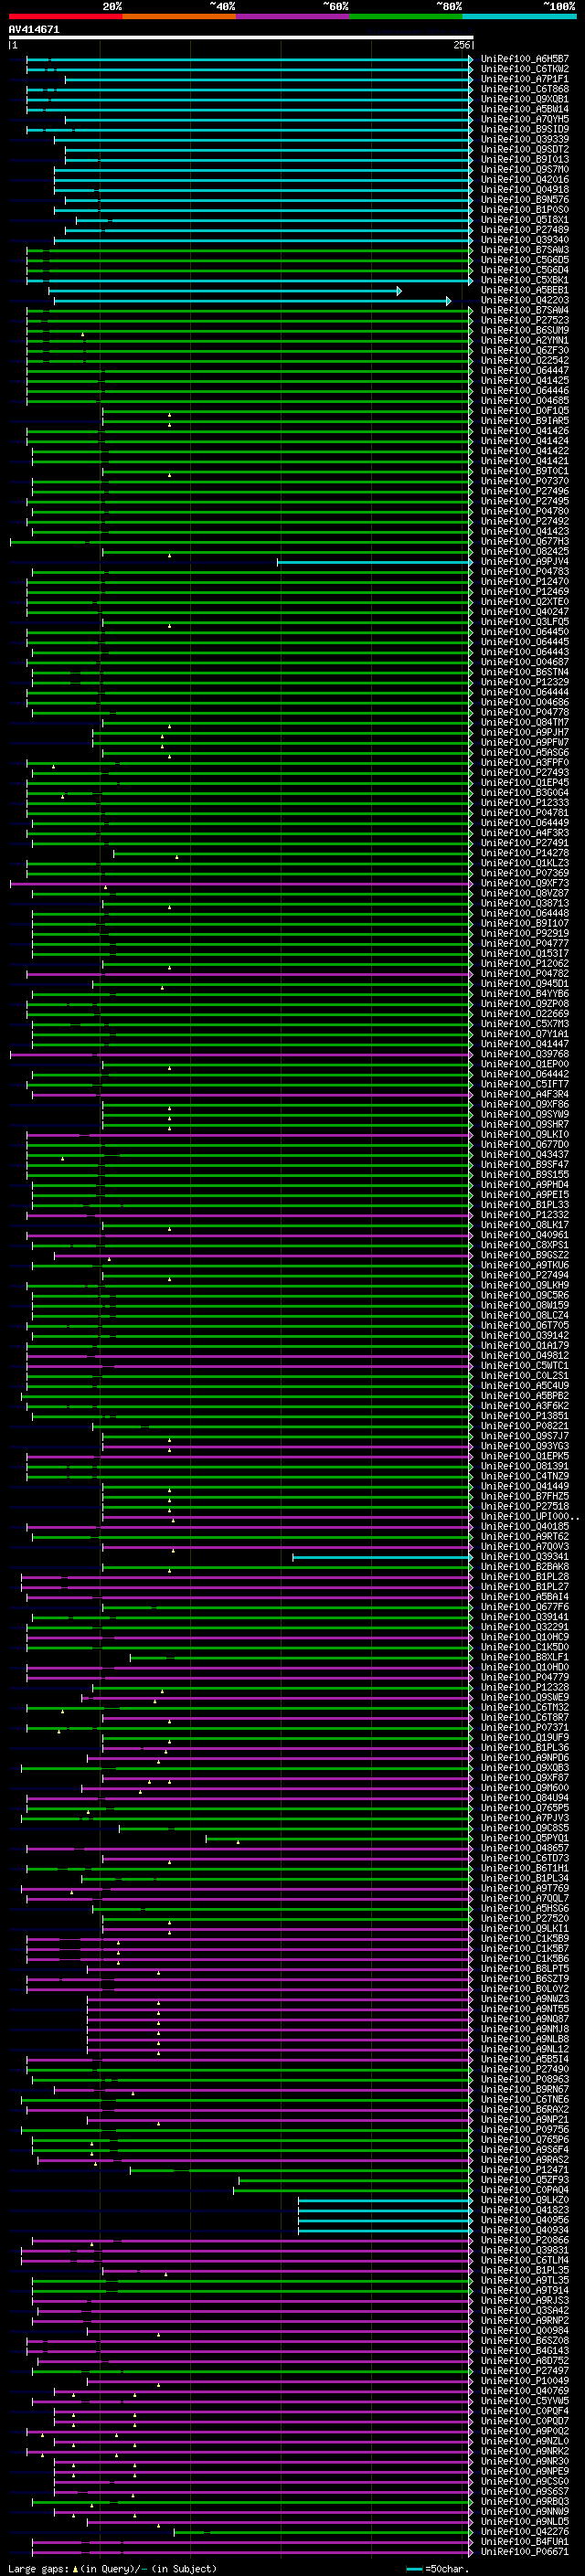Select hit label UniRef100_B2BAK8

click(x=525, y=1566)
